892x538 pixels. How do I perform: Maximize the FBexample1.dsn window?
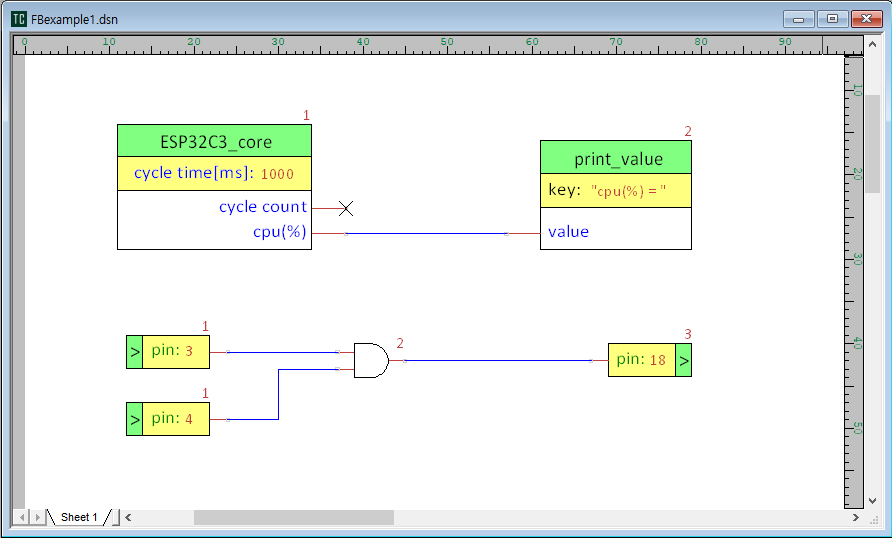(x=832, y=19)
